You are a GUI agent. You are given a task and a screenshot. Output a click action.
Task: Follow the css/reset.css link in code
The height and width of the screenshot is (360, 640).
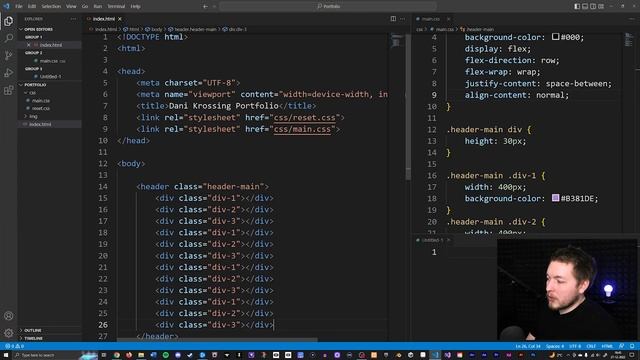(304, 118)
